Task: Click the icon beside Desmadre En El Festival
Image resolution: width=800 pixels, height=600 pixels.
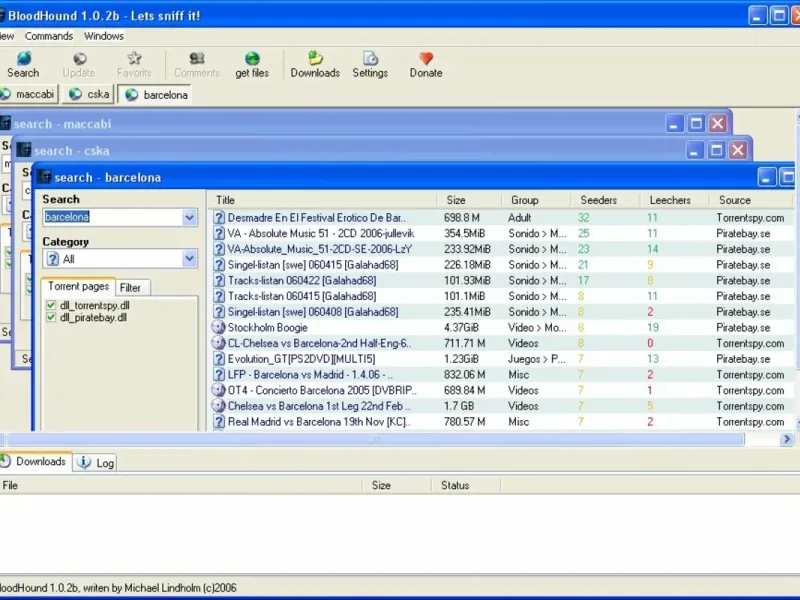Action: point(219,217)
